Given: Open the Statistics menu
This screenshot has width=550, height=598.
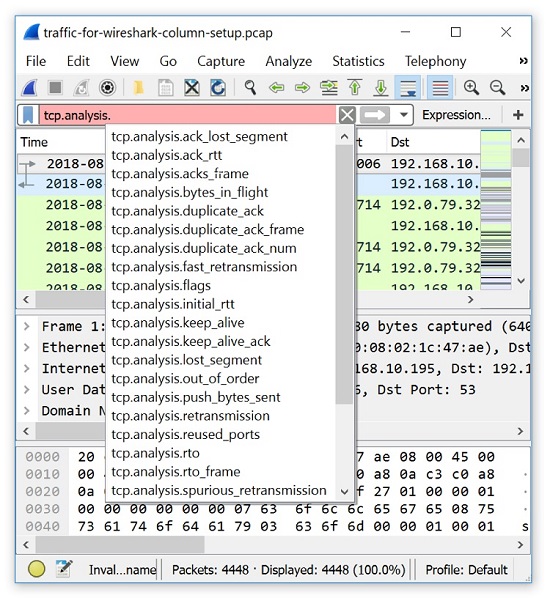Looking at the screenshot, I should coord(358,61).
